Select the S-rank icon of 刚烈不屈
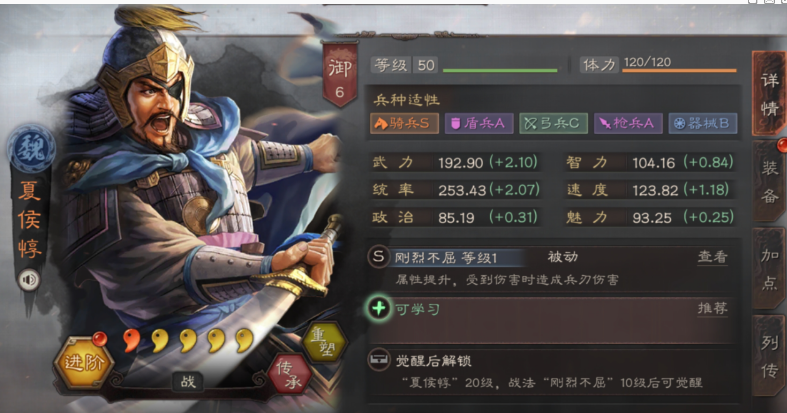Image resolution: width=787 pixels, height=413 pixels. pyautogui.click(x=378, y=257)
